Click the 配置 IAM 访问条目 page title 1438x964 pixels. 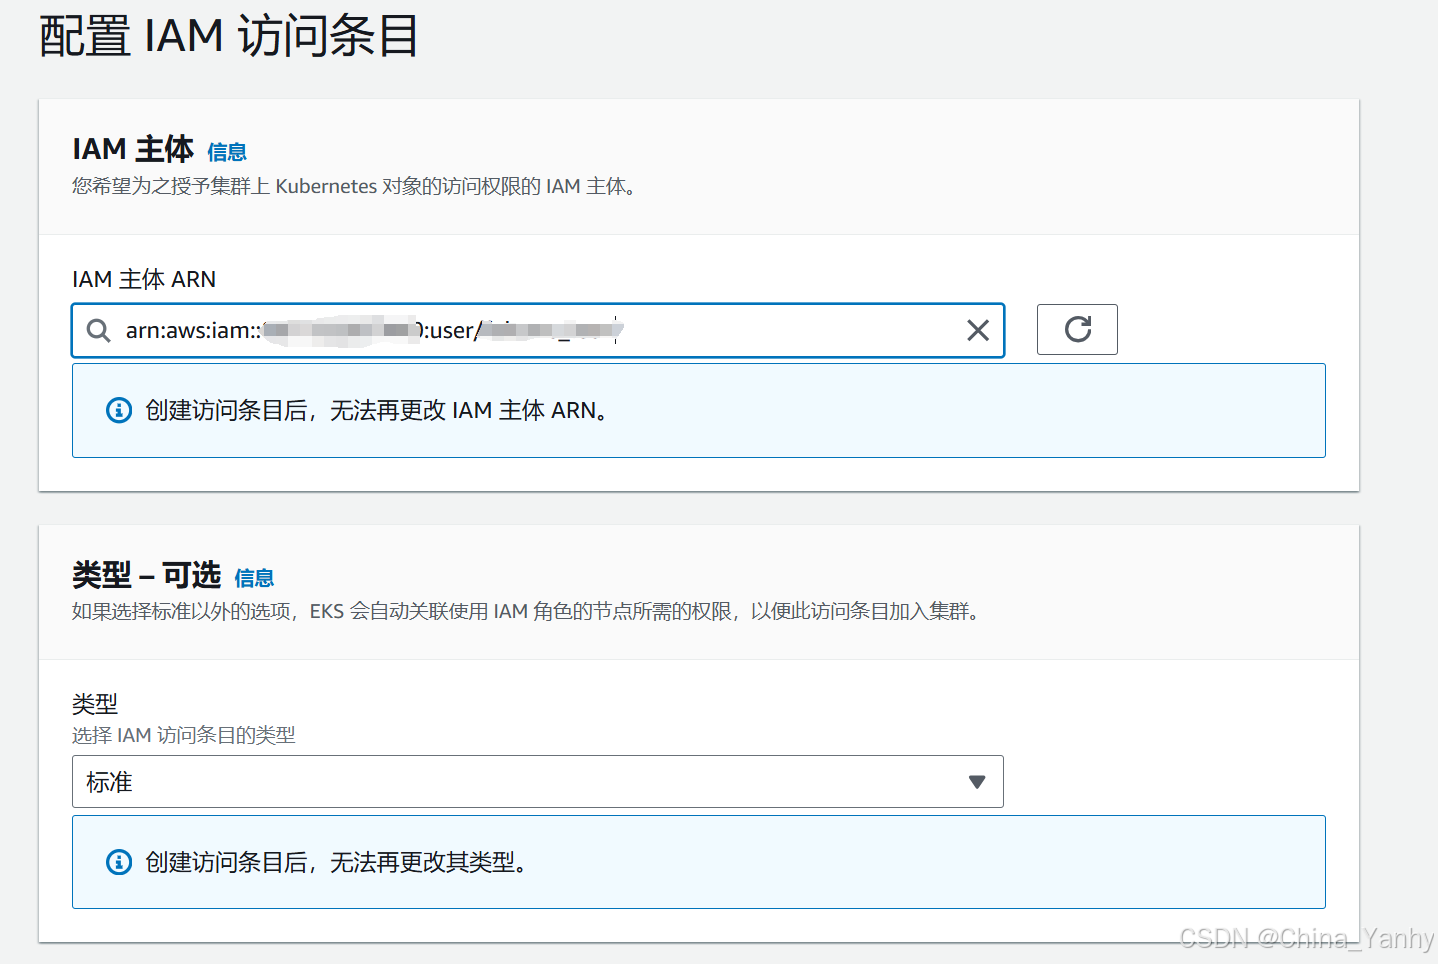(226, 36)
